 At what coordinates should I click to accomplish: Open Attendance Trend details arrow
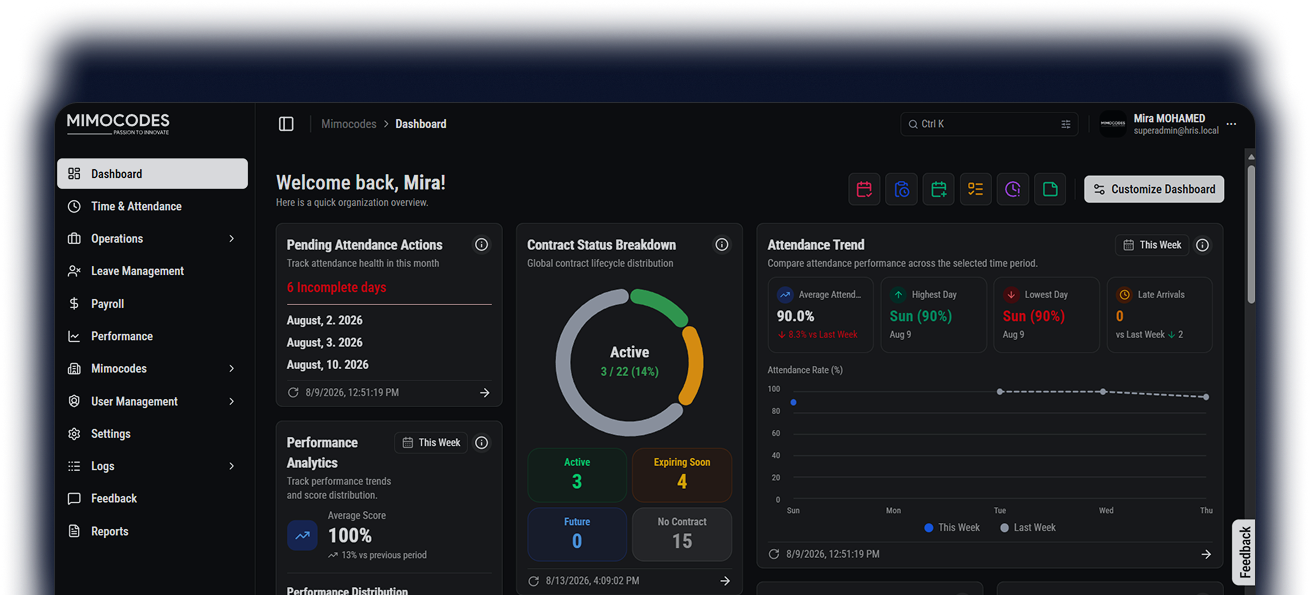1206,554
